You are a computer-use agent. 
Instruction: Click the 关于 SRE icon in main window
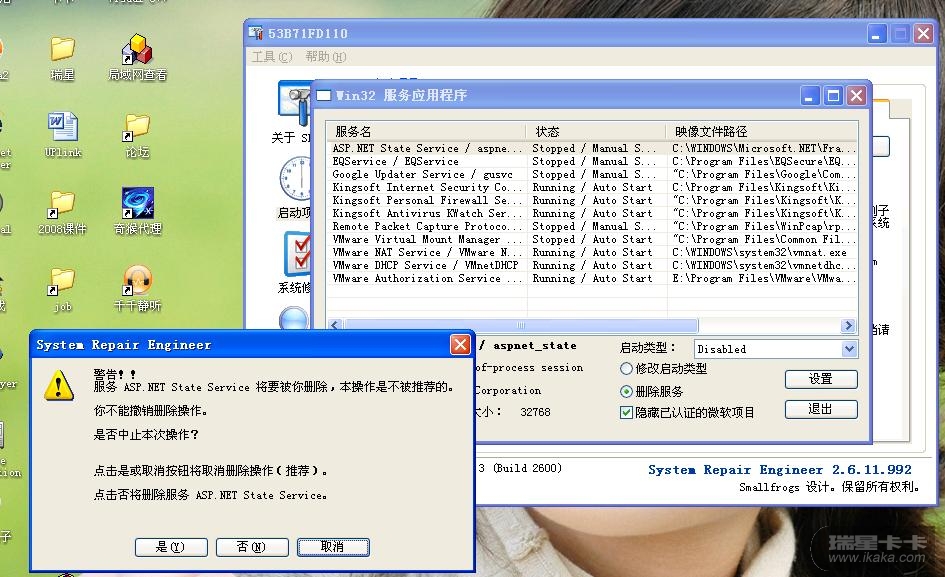click(x=294, y=102)
